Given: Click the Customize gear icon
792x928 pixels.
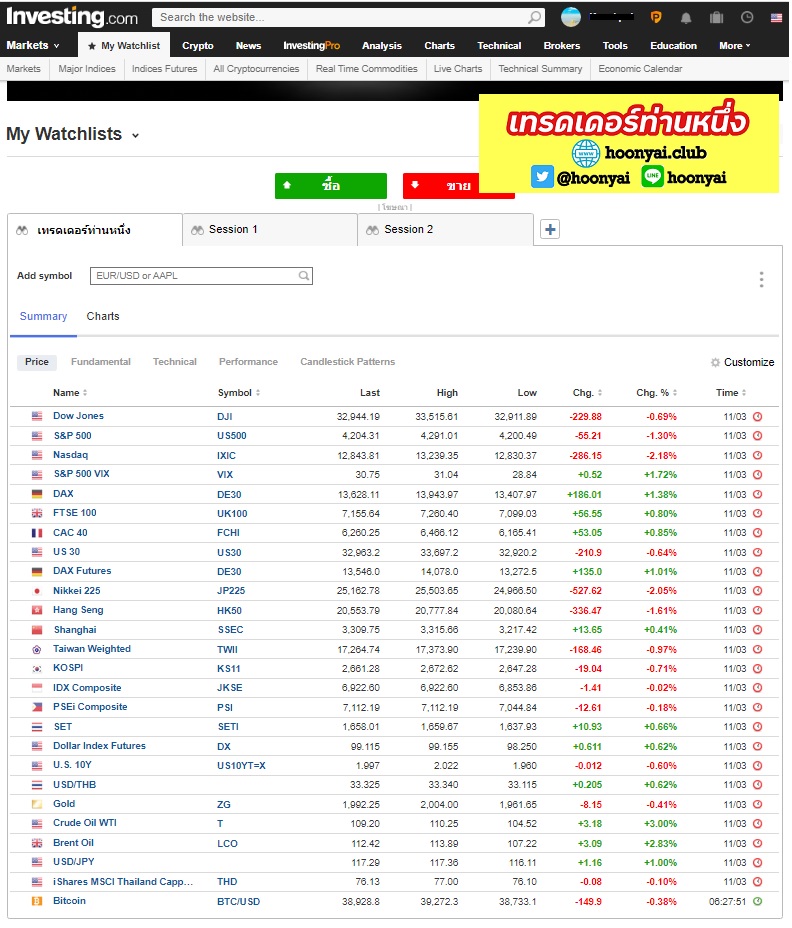Looking at the screenshot, I should [x=716, y=362].
